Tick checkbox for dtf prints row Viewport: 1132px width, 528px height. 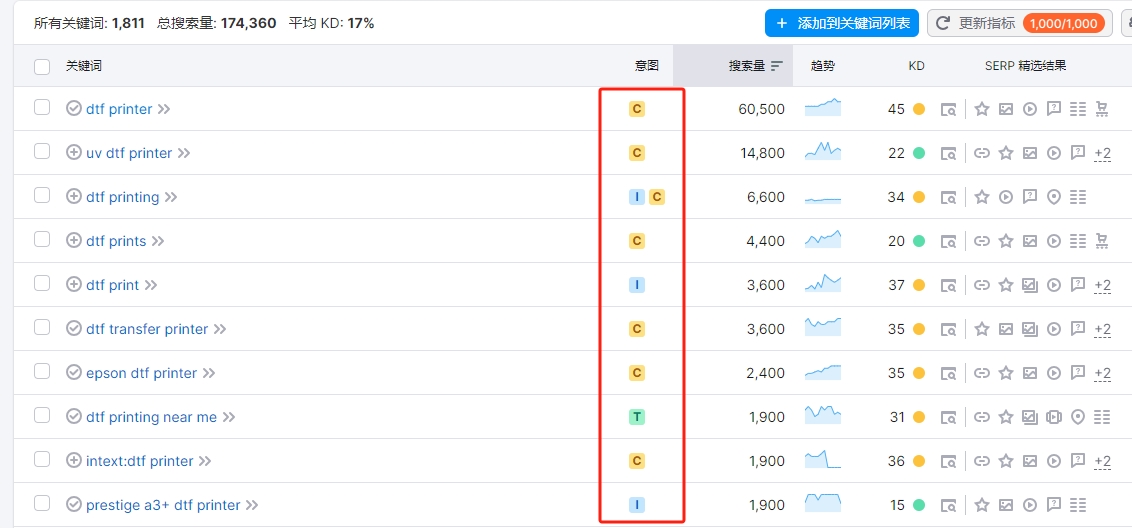pyautogui.click(x=42, y=240)
